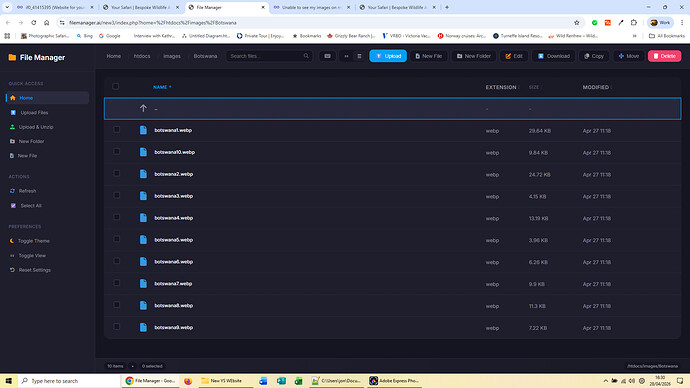
Task: Click file icon of botswana10.webp
Action: click(x=143, y=152)
